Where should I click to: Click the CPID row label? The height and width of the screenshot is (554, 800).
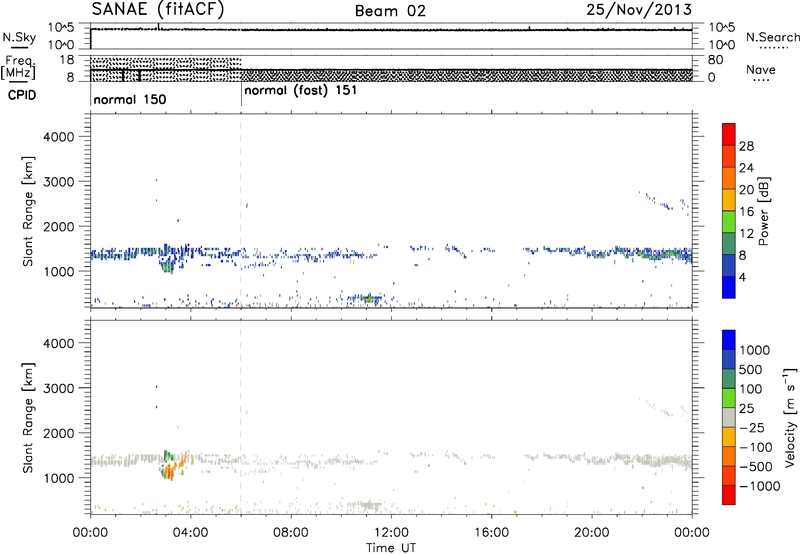pyautogui.click(x=22, y=95)
